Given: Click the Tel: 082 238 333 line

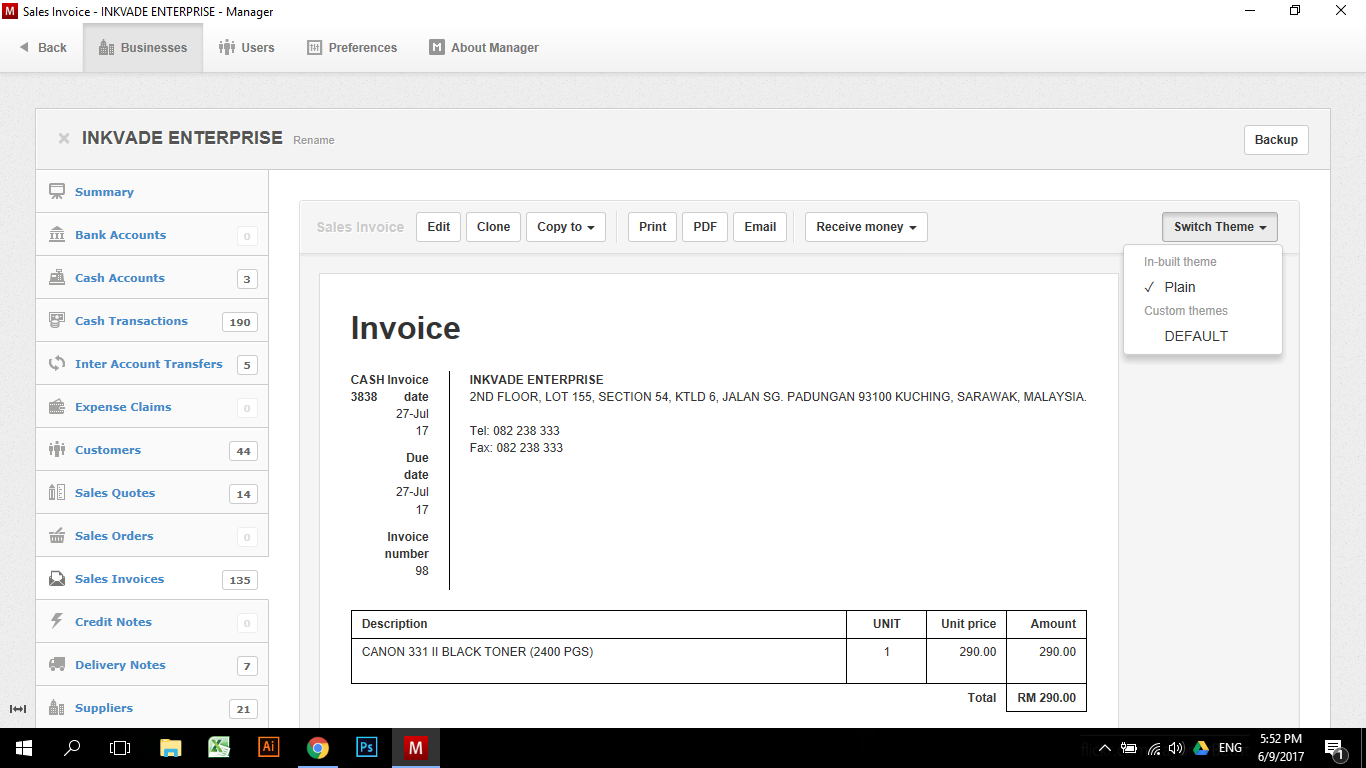Looking at the screenshot, I should pos(515,431).
